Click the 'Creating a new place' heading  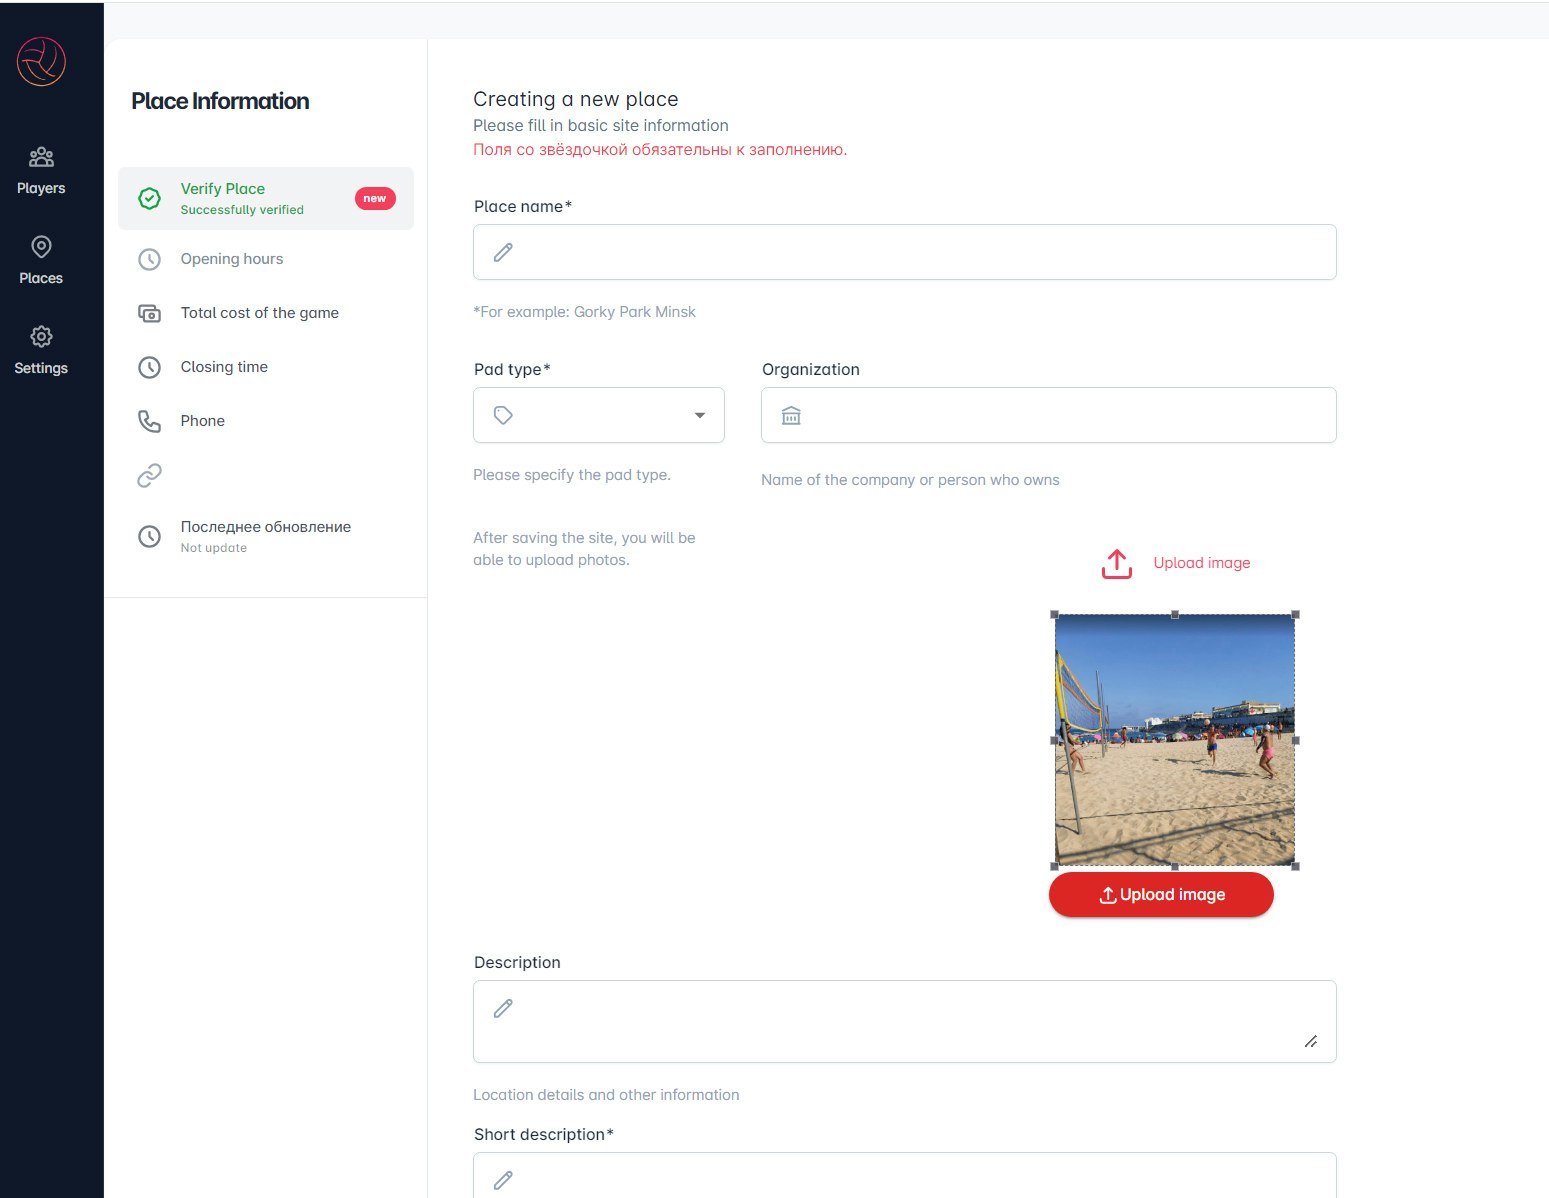tap(576, 99)
